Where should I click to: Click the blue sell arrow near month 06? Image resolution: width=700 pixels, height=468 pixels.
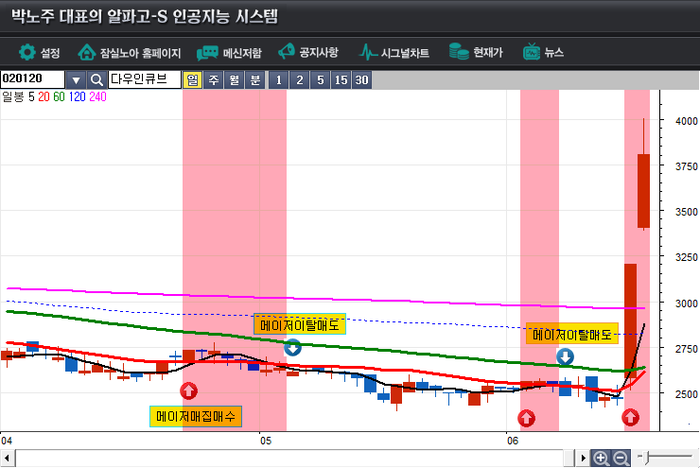(565, 357)
